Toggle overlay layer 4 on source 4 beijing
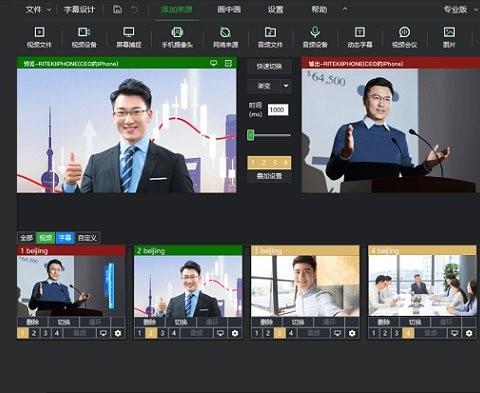The image size is (480, 393). pyautogui.click(x=408, y=333)
